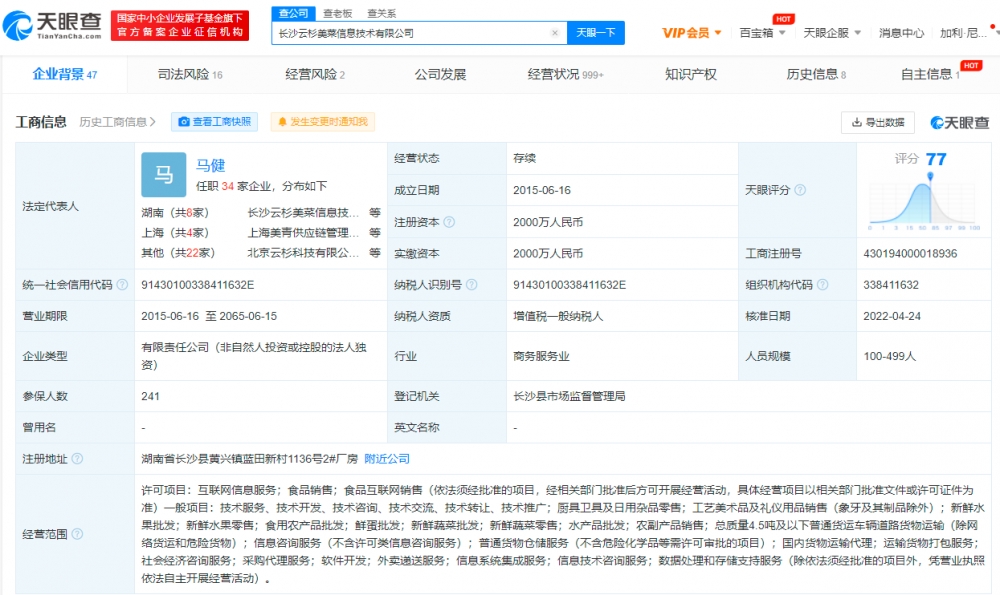Click the score value 77
1000x595 pixels.
936,159
